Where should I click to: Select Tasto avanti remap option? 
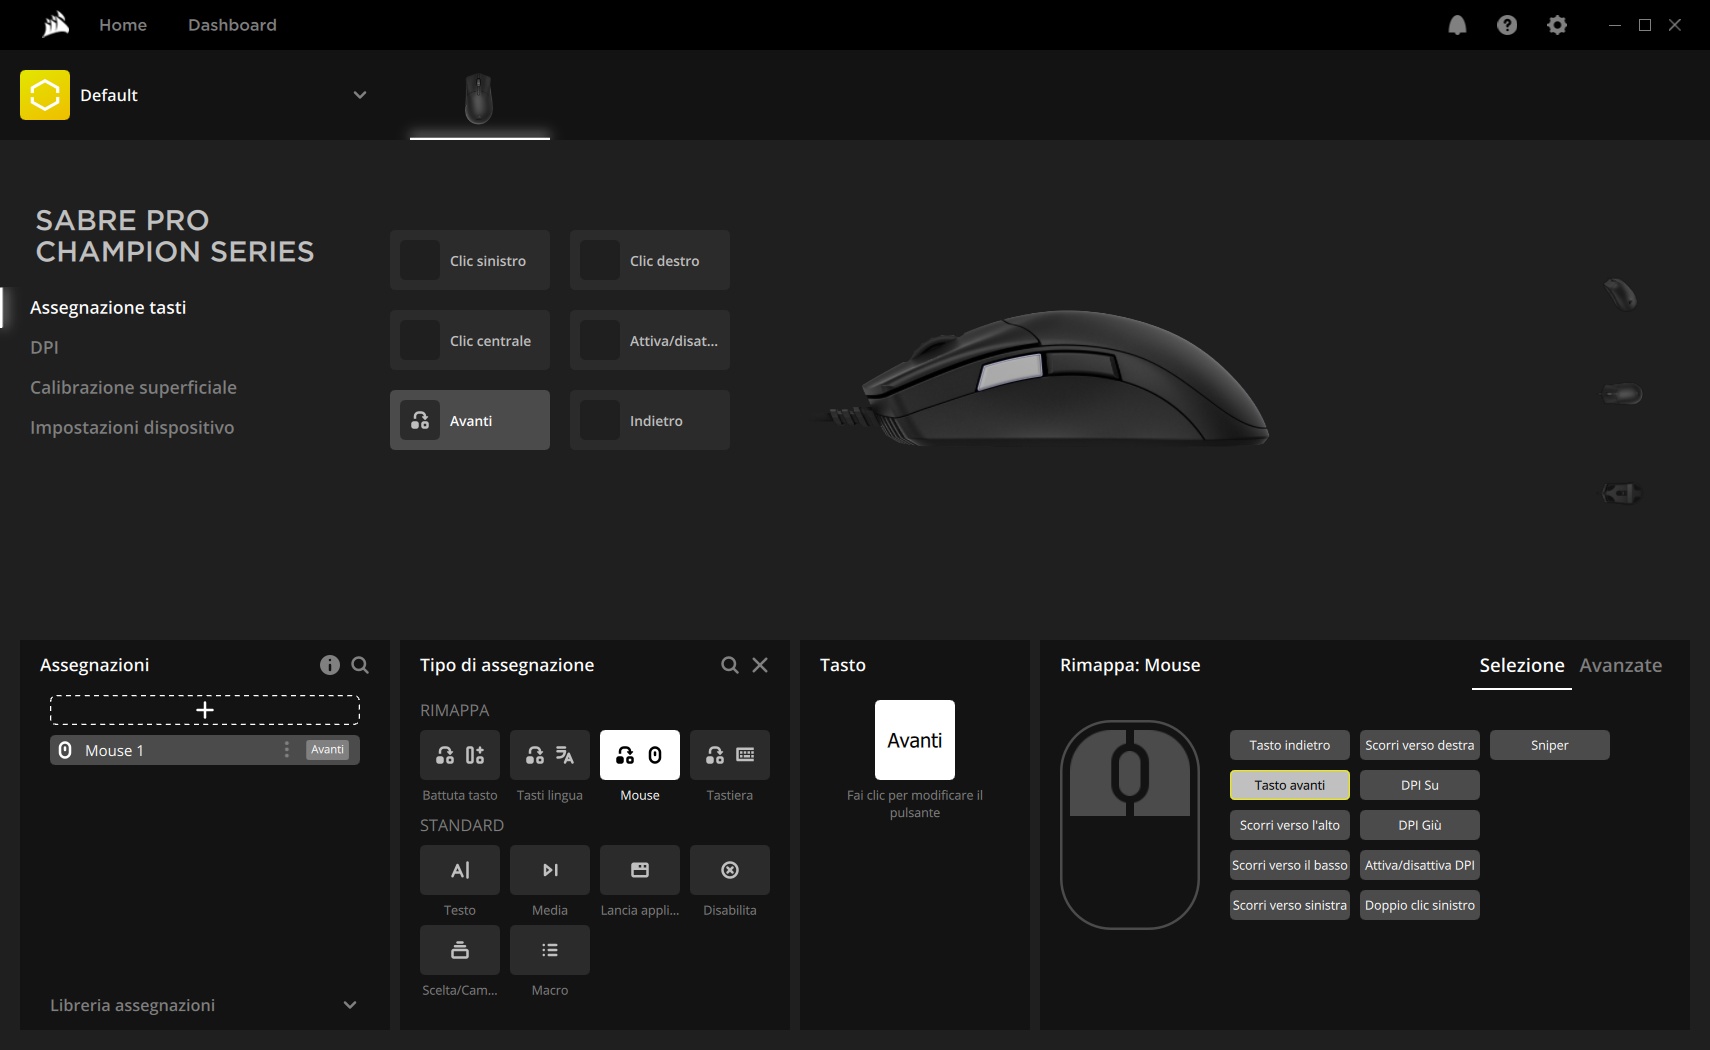click(1290, 785)
